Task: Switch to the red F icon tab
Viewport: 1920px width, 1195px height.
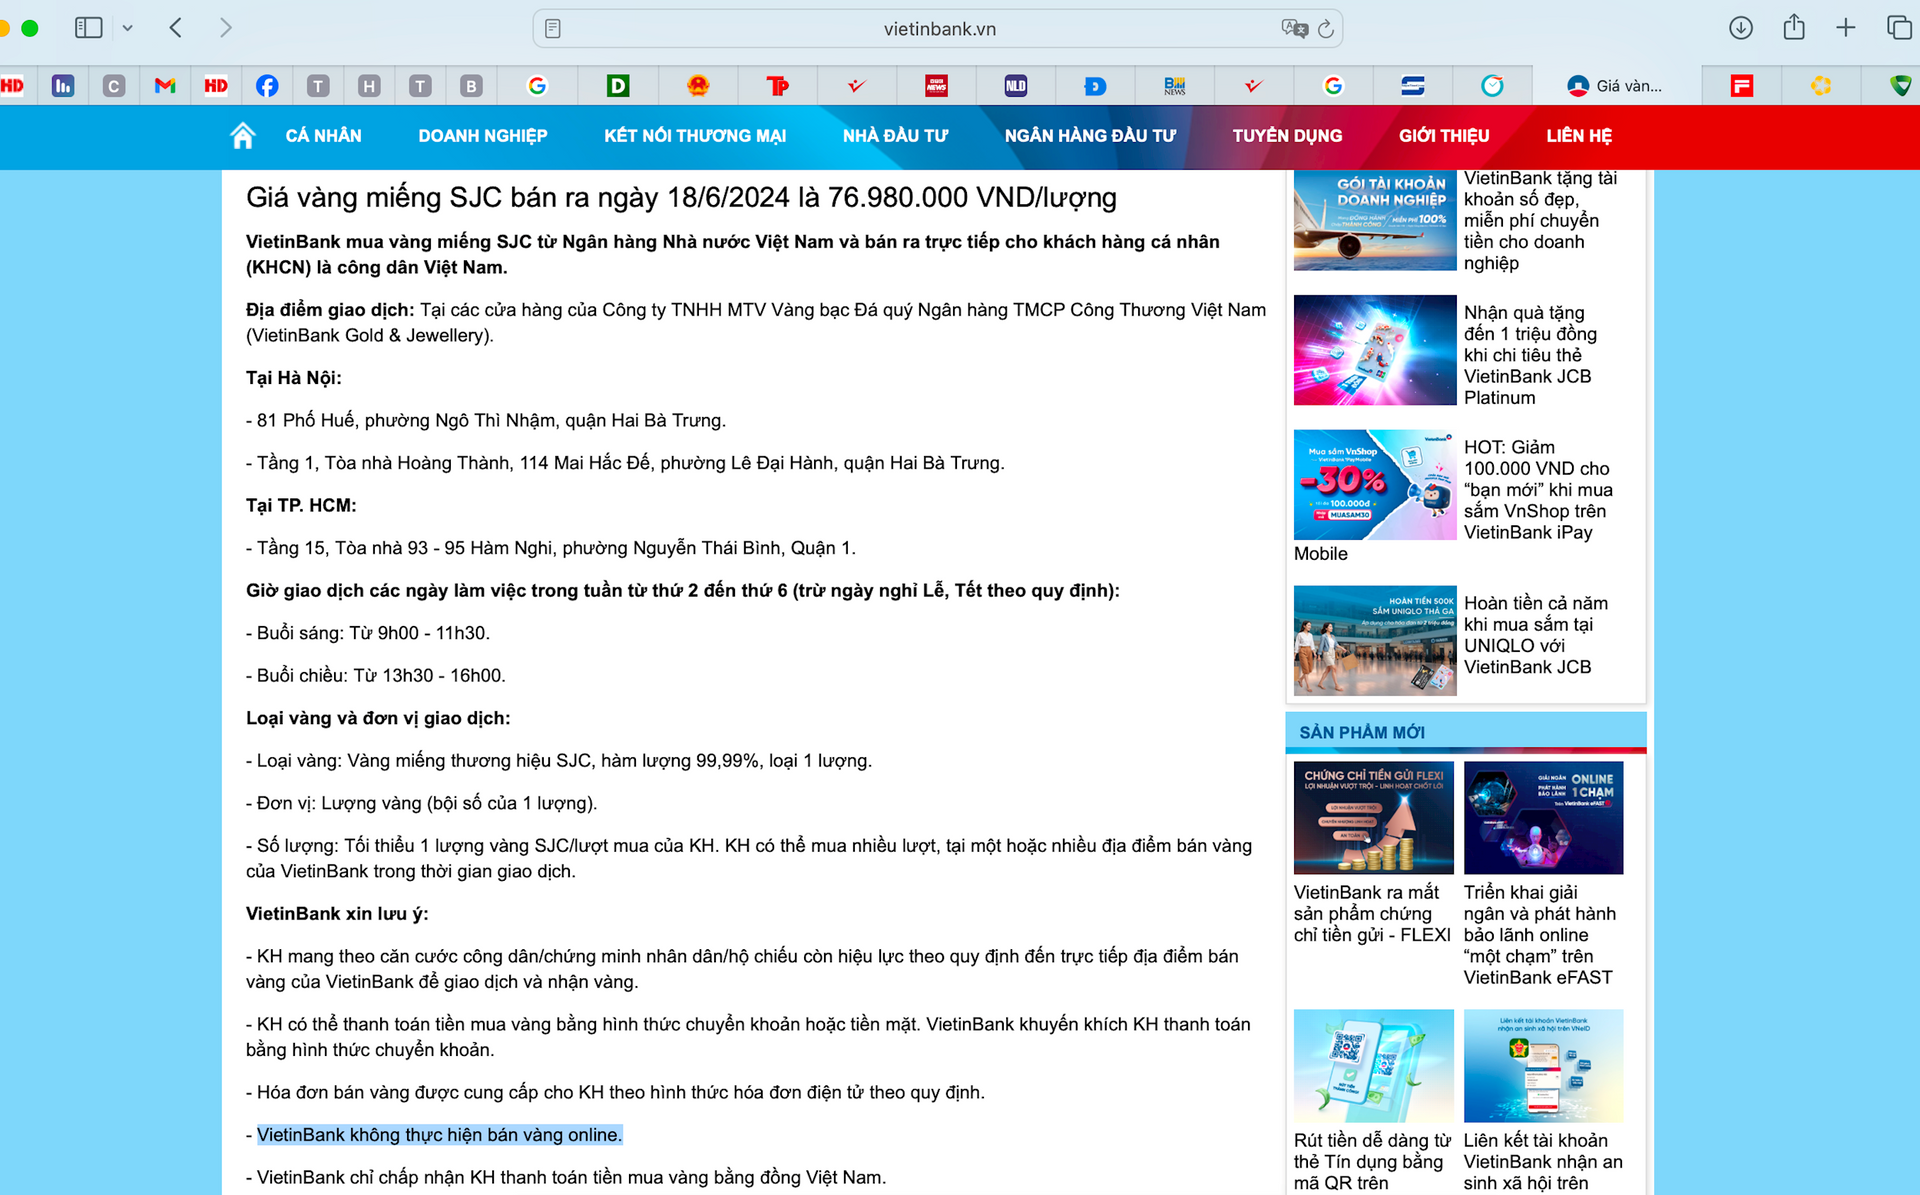Action: click(x=1742, y=86)
